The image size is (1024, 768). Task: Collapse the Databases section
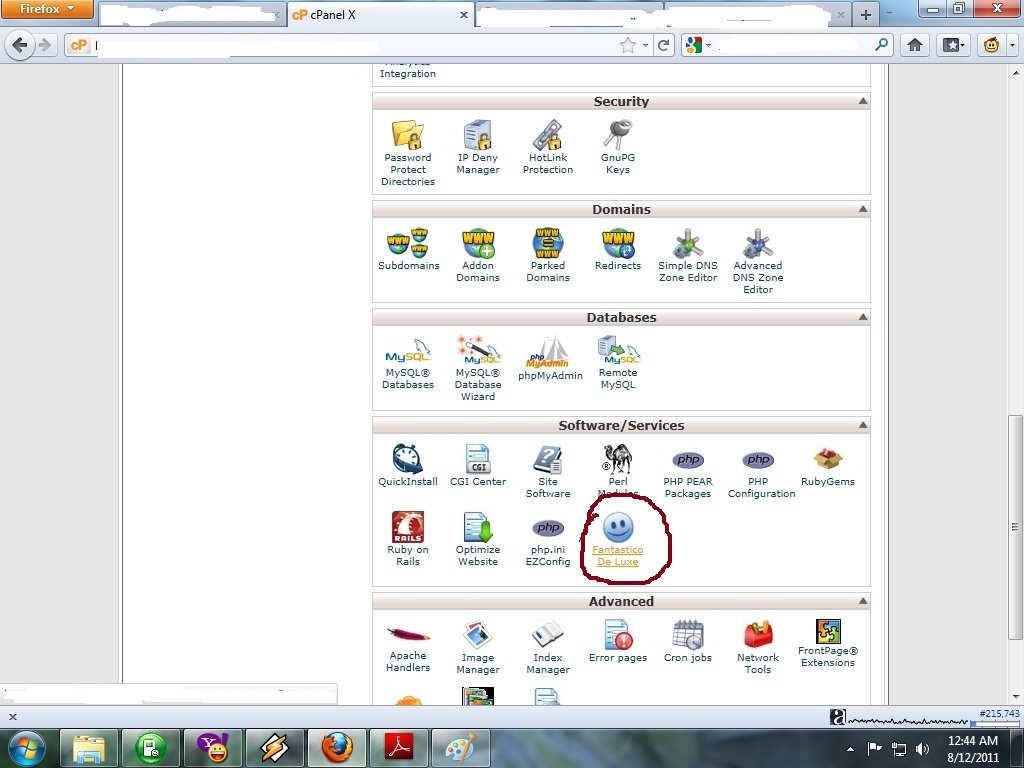point(863,317)
